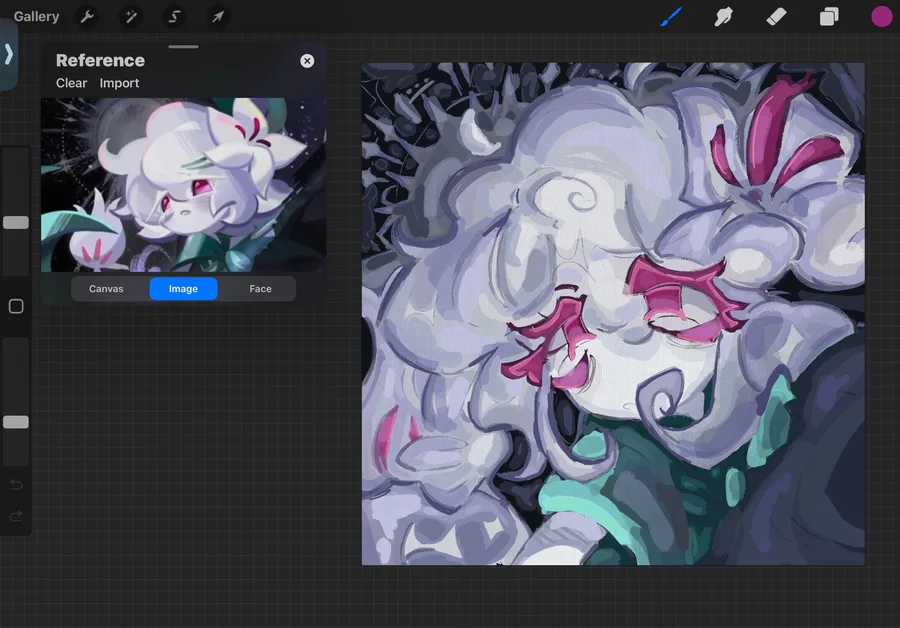Screen dimensions: 900x628
Task: Clear the reference image
Action: pyautogui.click(x=71, y=83)
